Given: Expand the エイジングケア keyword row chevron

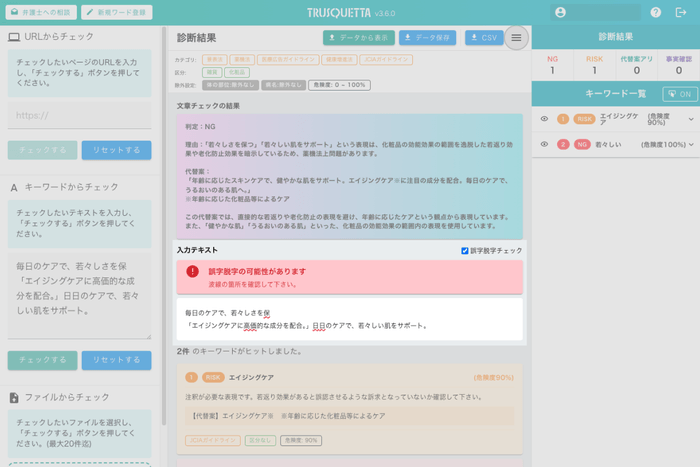Looking at the screenshot, I should [690, 119].
